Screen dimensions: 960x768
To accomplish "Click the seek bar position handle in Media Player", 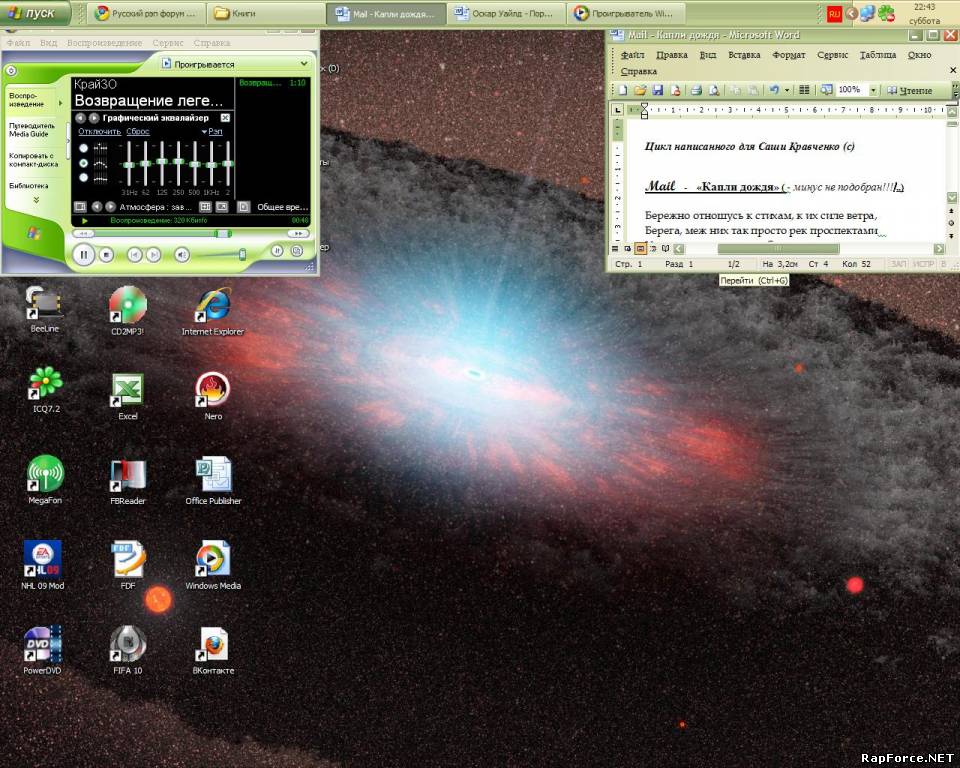I will pyautogui.click(x=223, y=233).
